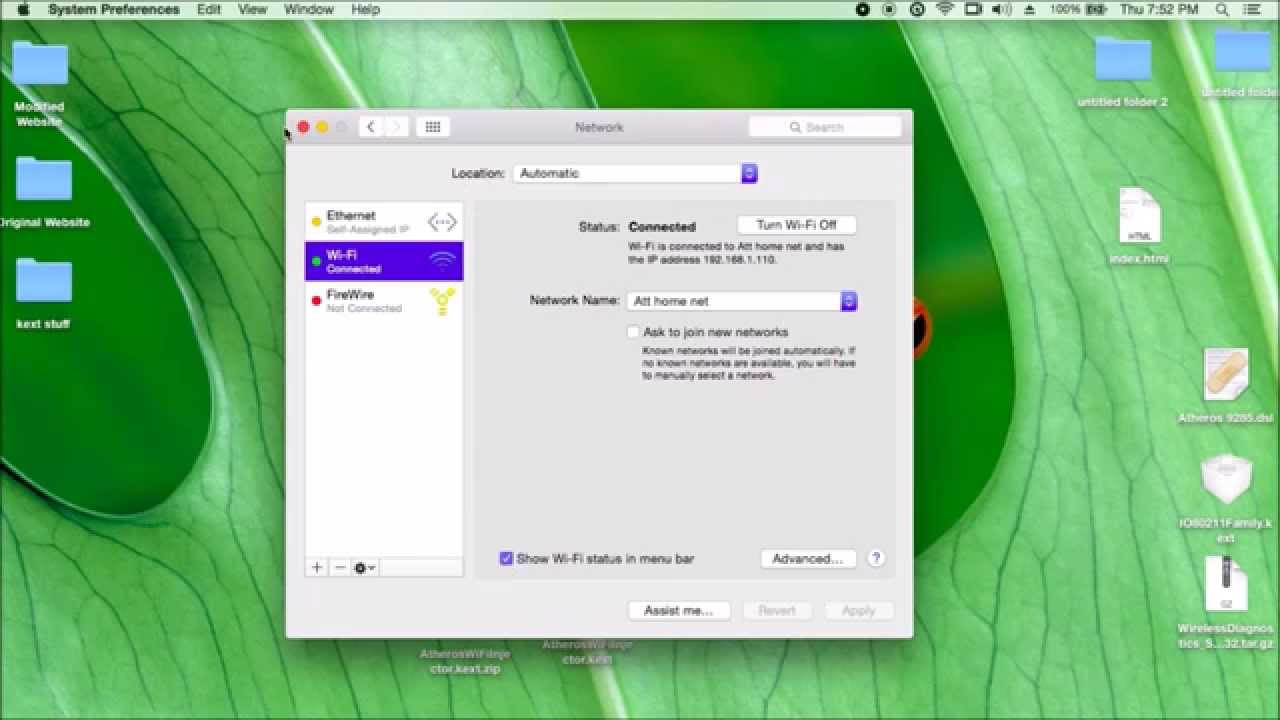1280x720 pixels.
Task: Open the Network Name dropdown
Action: coord(742,301)
